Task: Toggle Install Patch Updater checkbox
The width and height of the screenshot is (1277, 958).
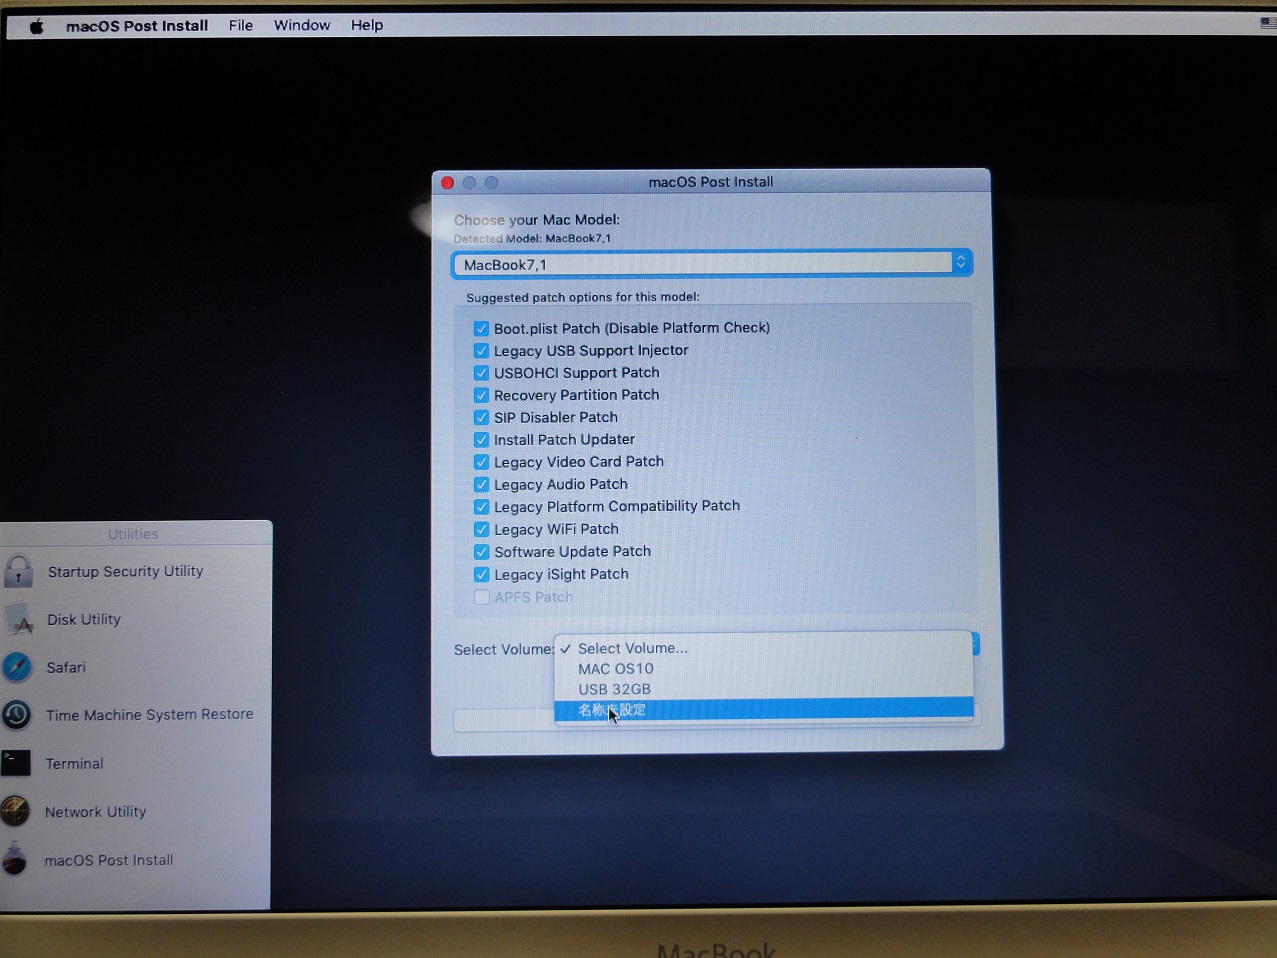Action: click(x=481, y=439)
